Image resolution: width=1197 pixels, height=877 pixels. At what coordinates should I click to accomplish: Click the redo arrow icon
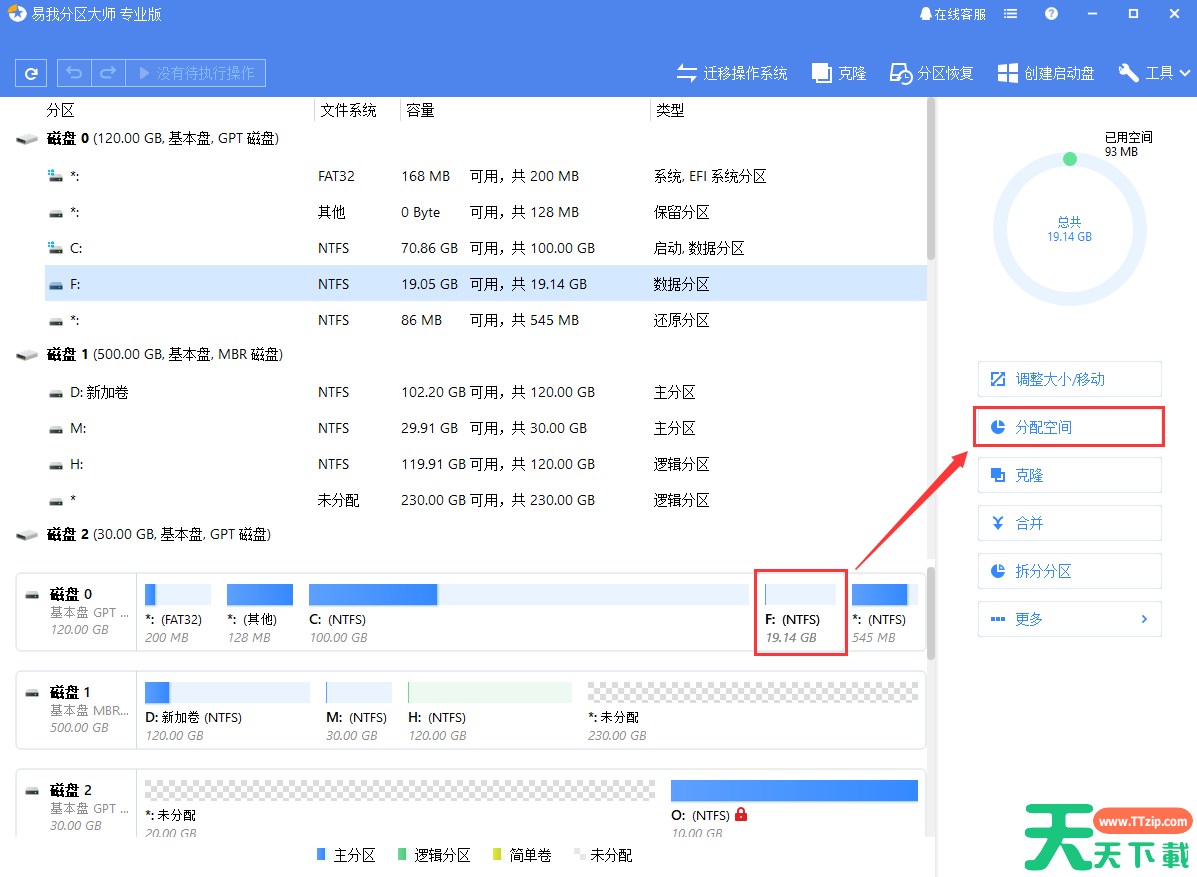108,73
